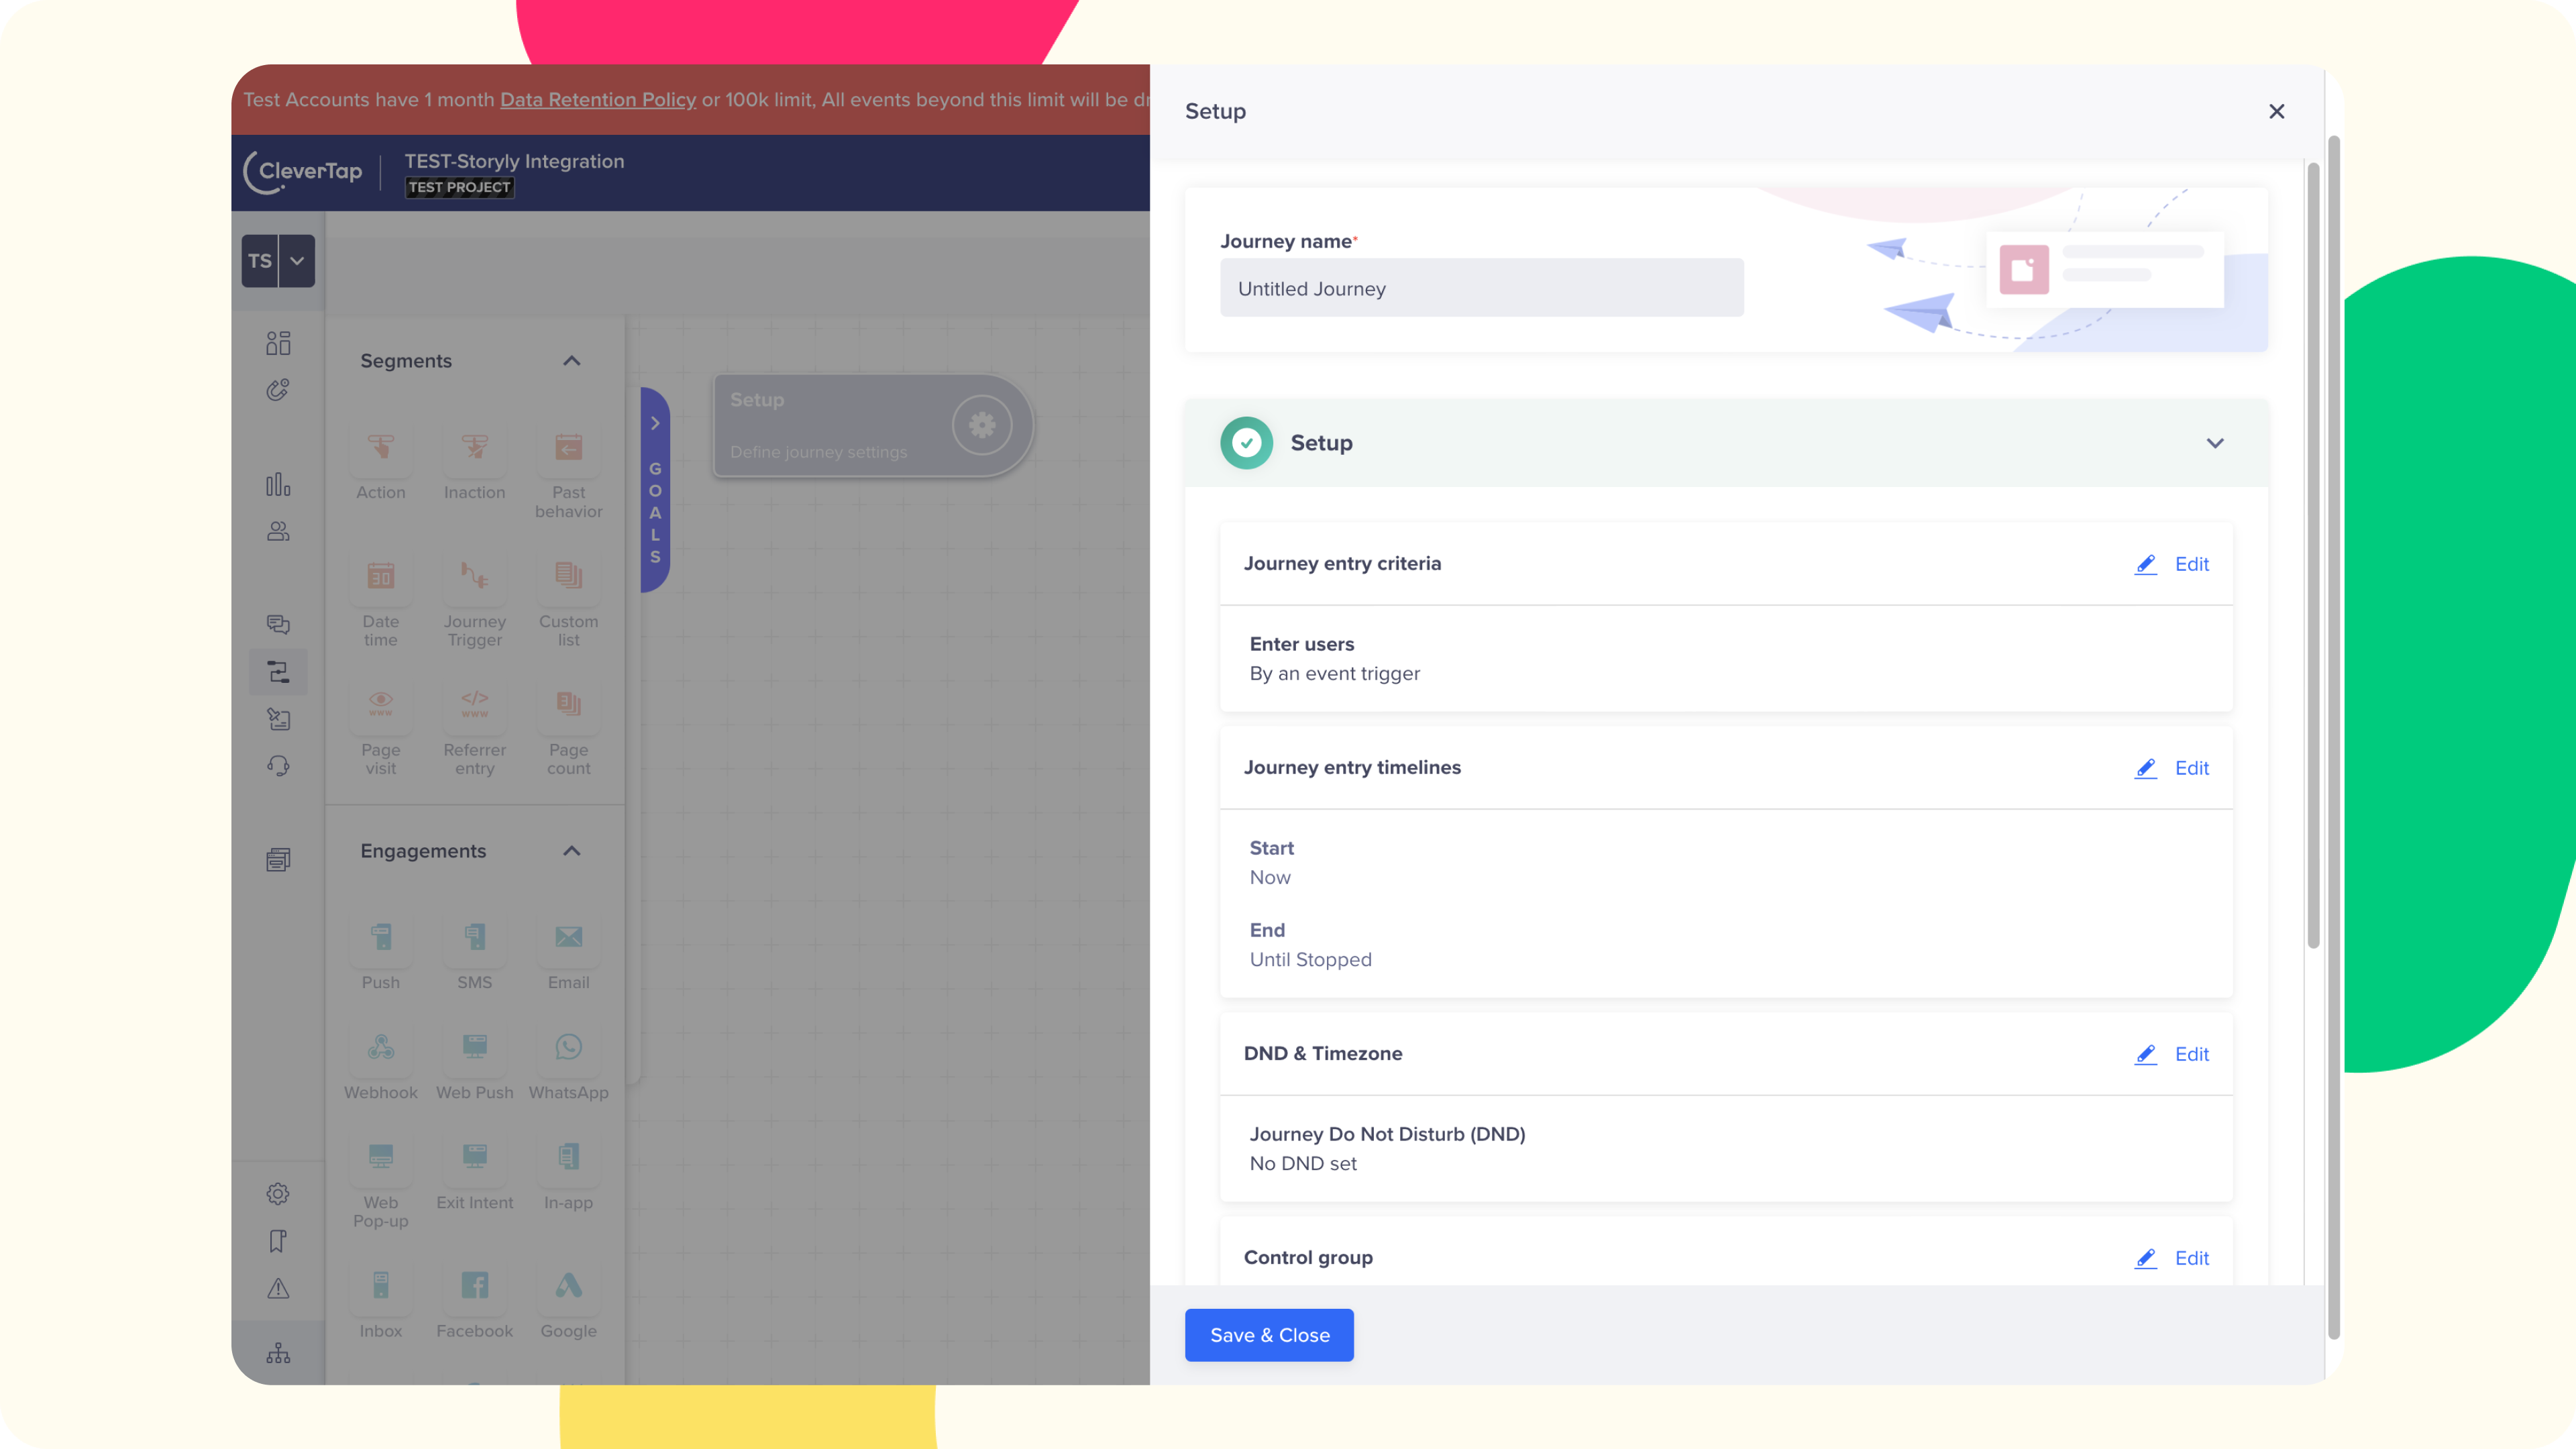Expand the GOALS side tab
Image resolution: width=2576 pixels, height=1449 pixels.
(655, 424)
